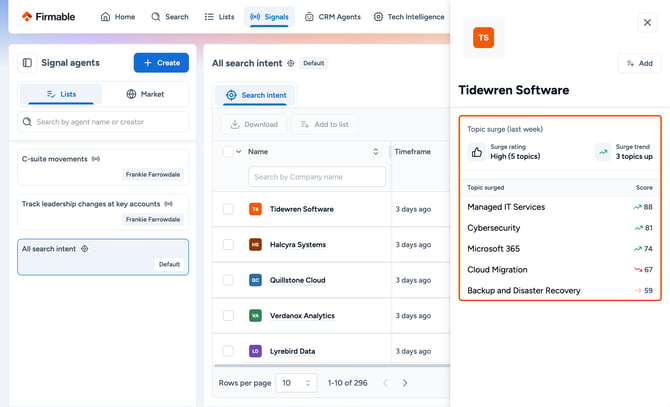Screen dimensions: 670x407
Task: Click the Halcyra Systems logo icon
Action: tap(255, 244)
